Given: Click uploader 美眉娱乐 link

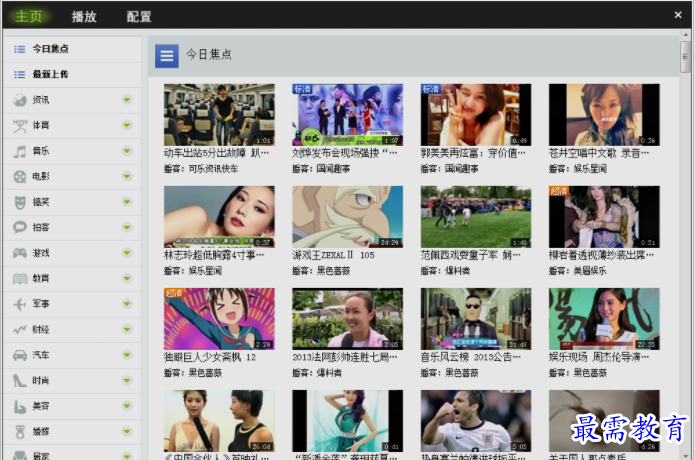Looking at the screenshot, I should [x=590, y=271].
